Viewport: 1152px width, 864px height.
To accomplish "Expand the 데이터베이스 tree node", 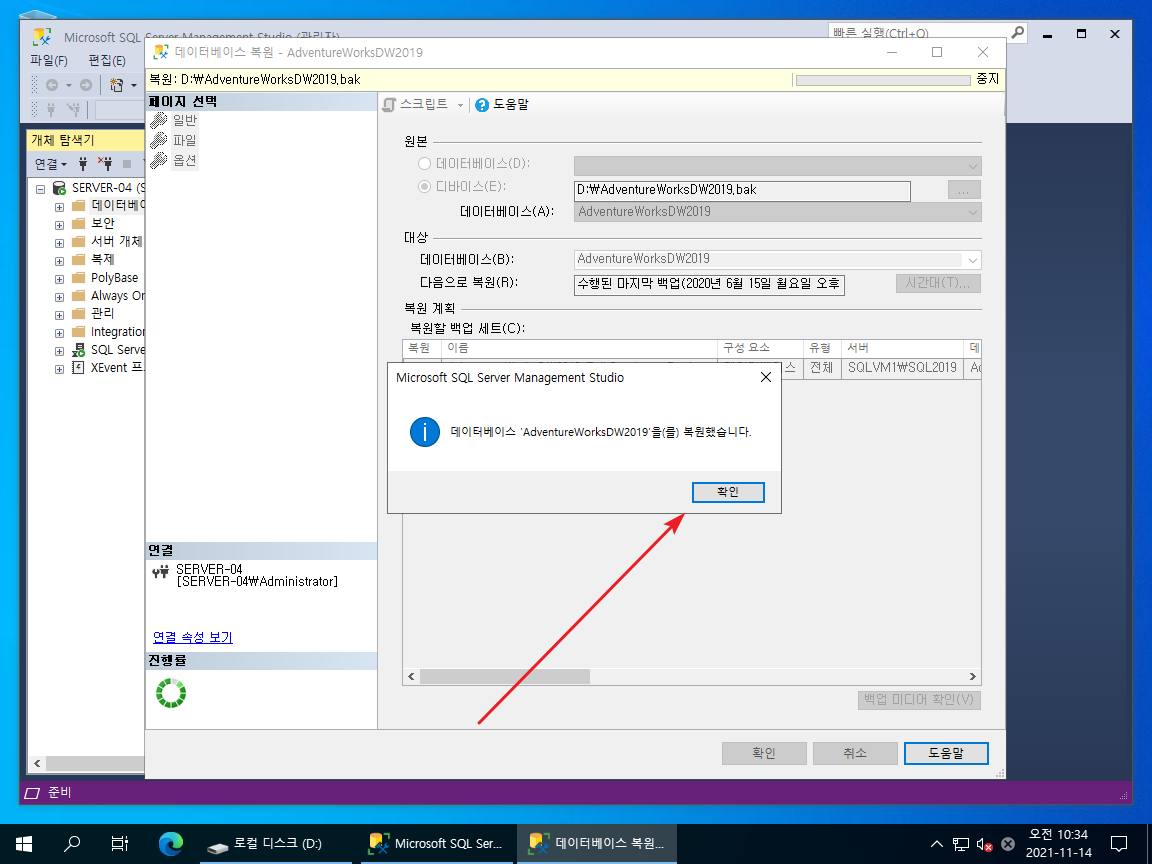I will point(60,207).
